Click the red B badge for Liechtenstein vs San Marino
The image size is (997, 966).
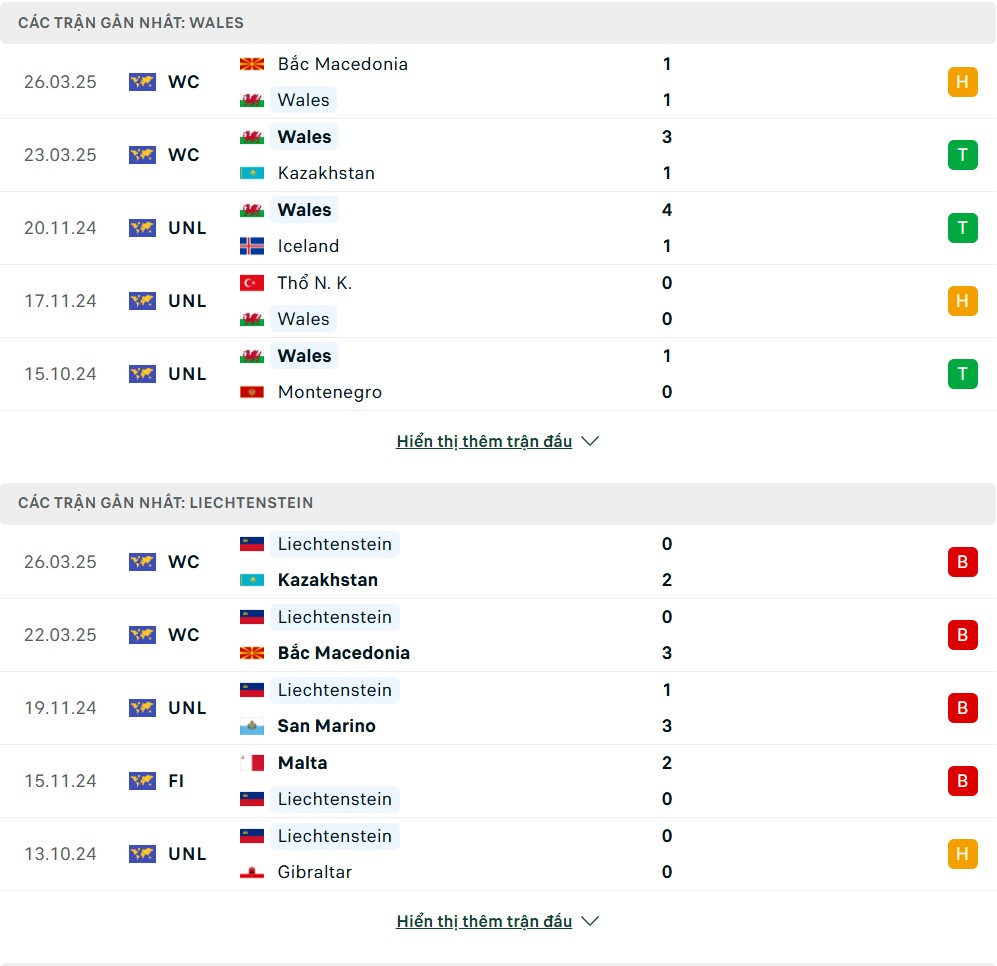(963, 708)
